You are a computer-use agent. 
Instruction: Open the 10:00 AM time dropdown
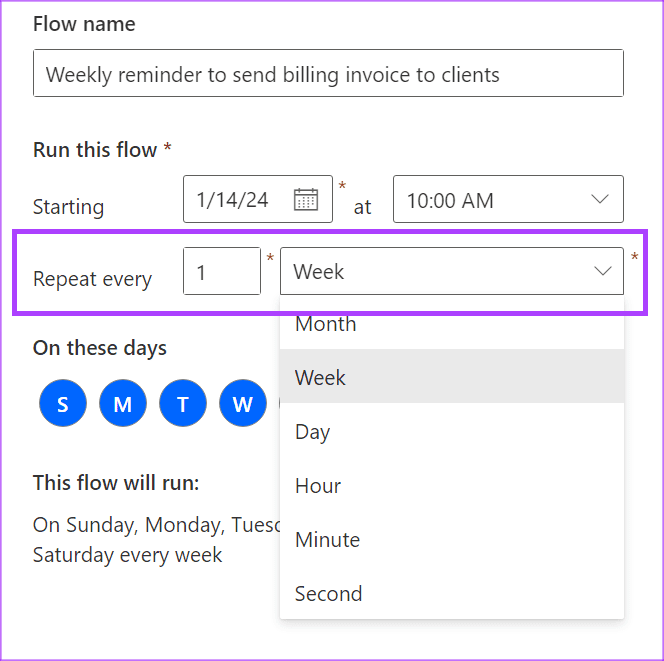coord(507,199)
